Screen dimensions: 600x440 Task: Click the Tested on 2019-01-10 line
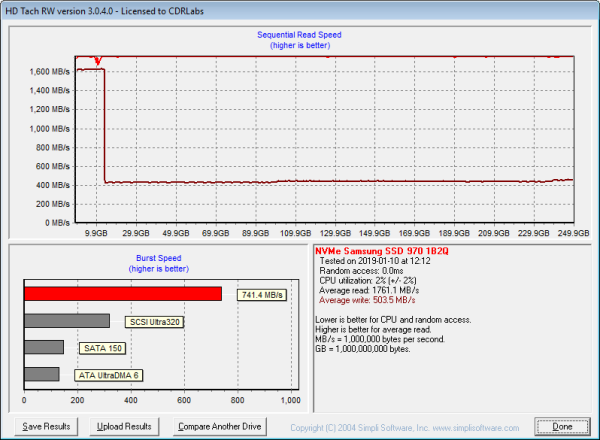[375, 261]
